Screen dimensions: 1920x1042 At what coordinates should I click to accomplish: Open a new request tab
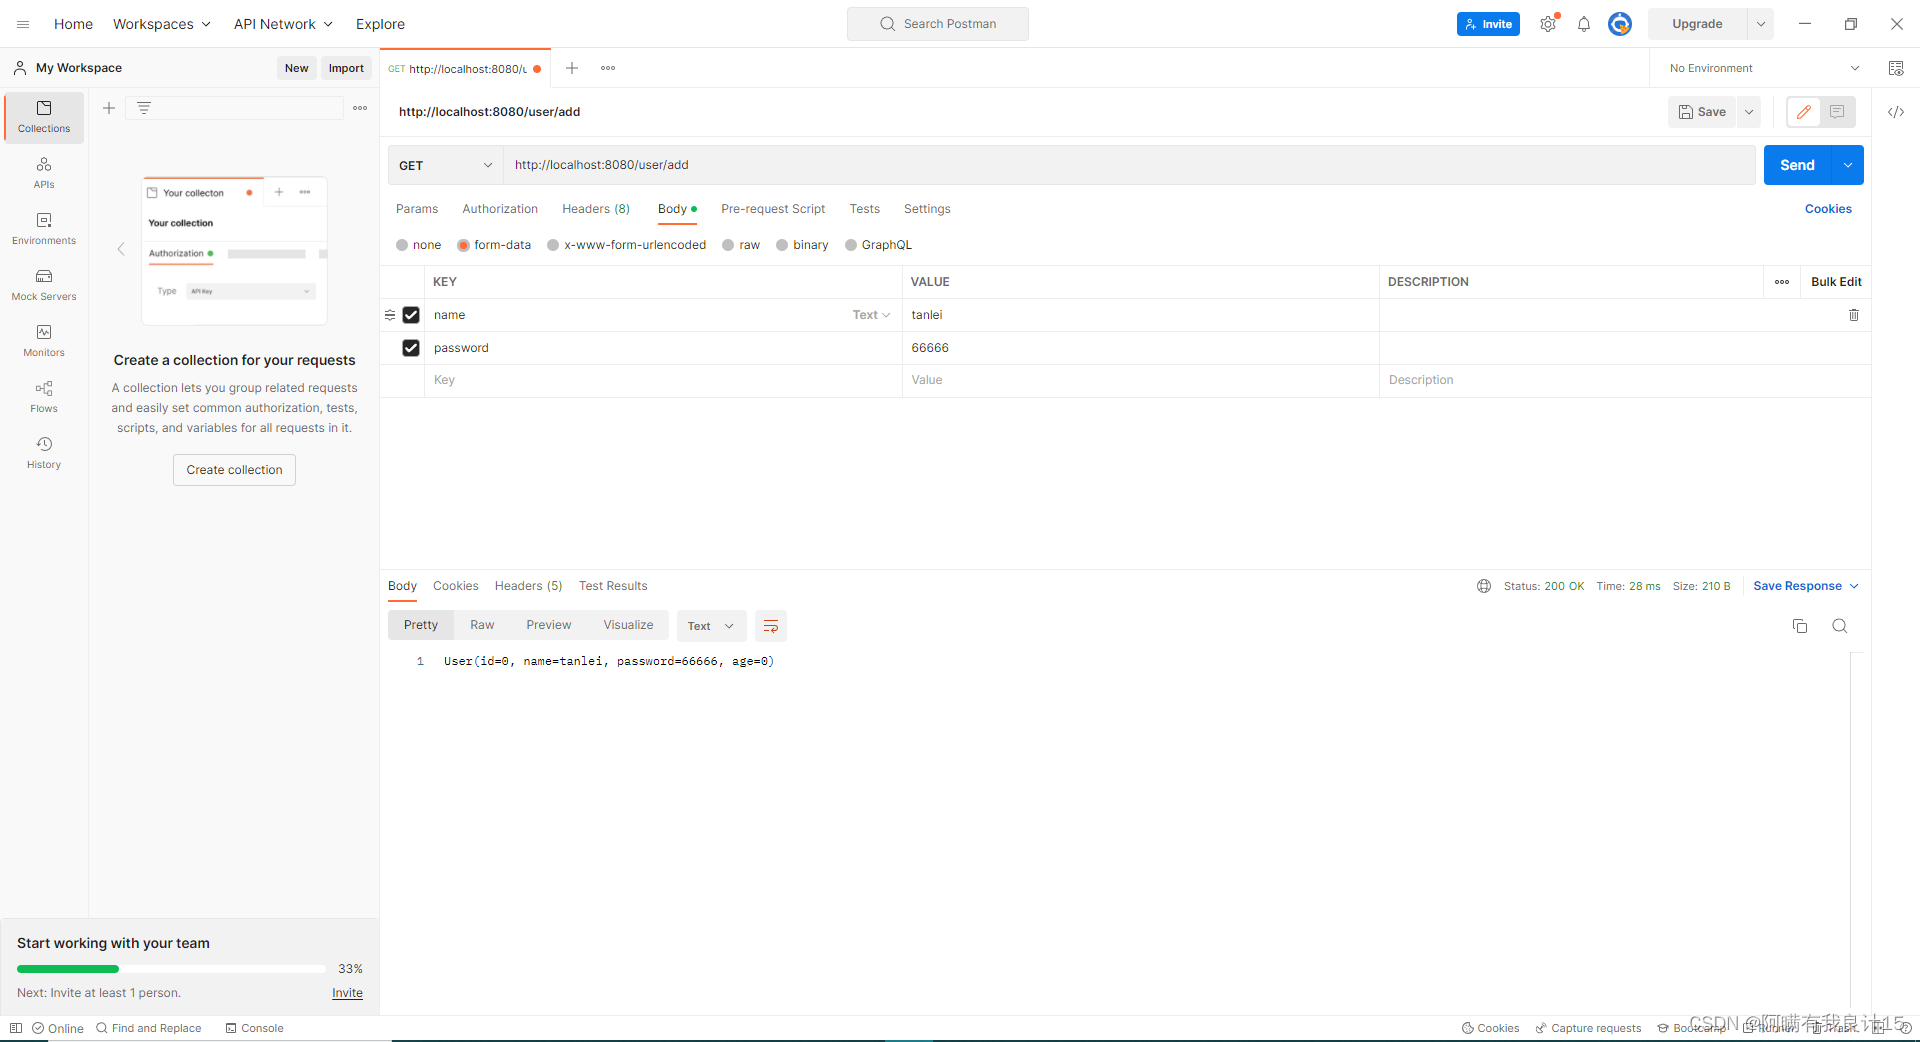coord(572,68)
